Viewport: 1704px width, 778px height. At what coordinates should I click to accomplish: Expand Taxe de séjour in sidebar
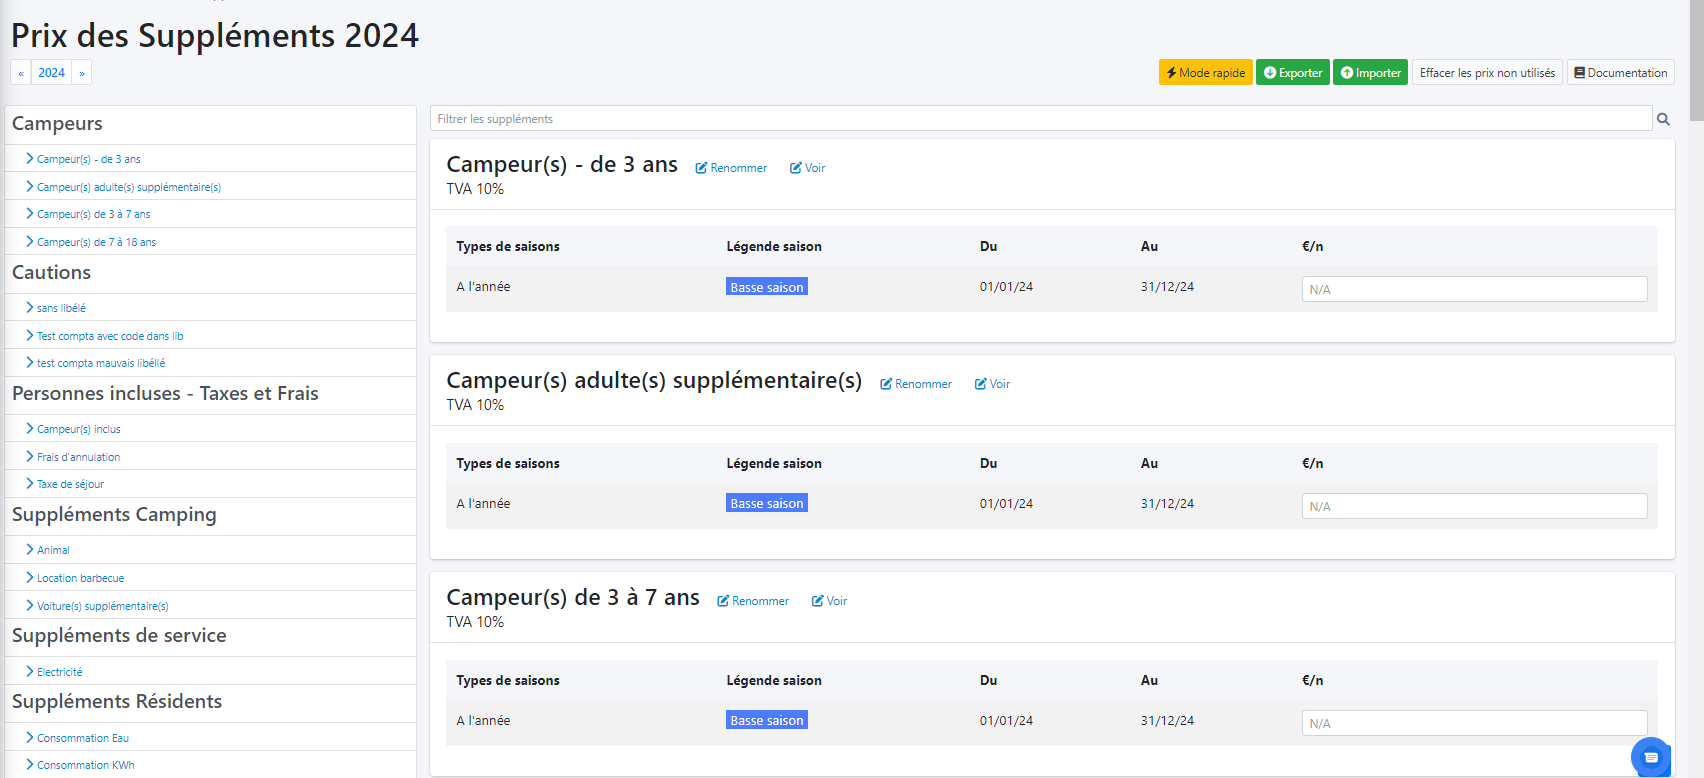point(70,484)
